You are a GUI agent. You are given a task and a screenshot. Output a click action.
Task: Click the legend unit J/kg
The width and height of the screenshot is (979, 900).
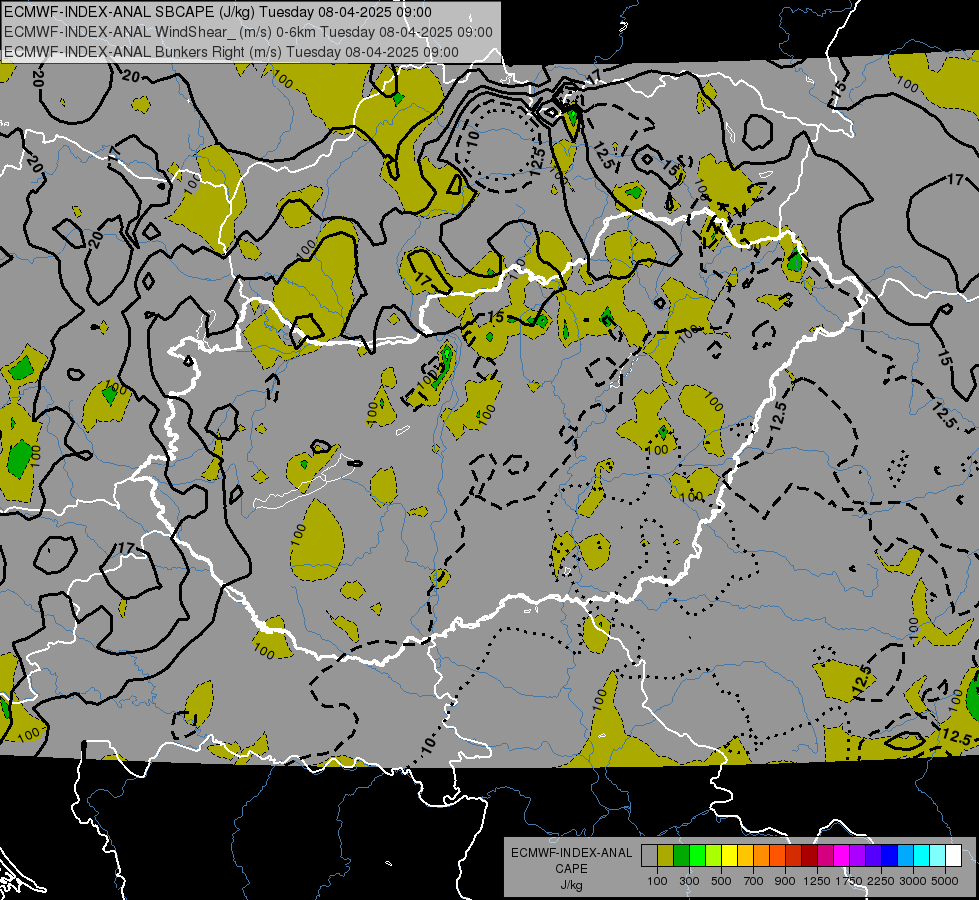point(571,885)
